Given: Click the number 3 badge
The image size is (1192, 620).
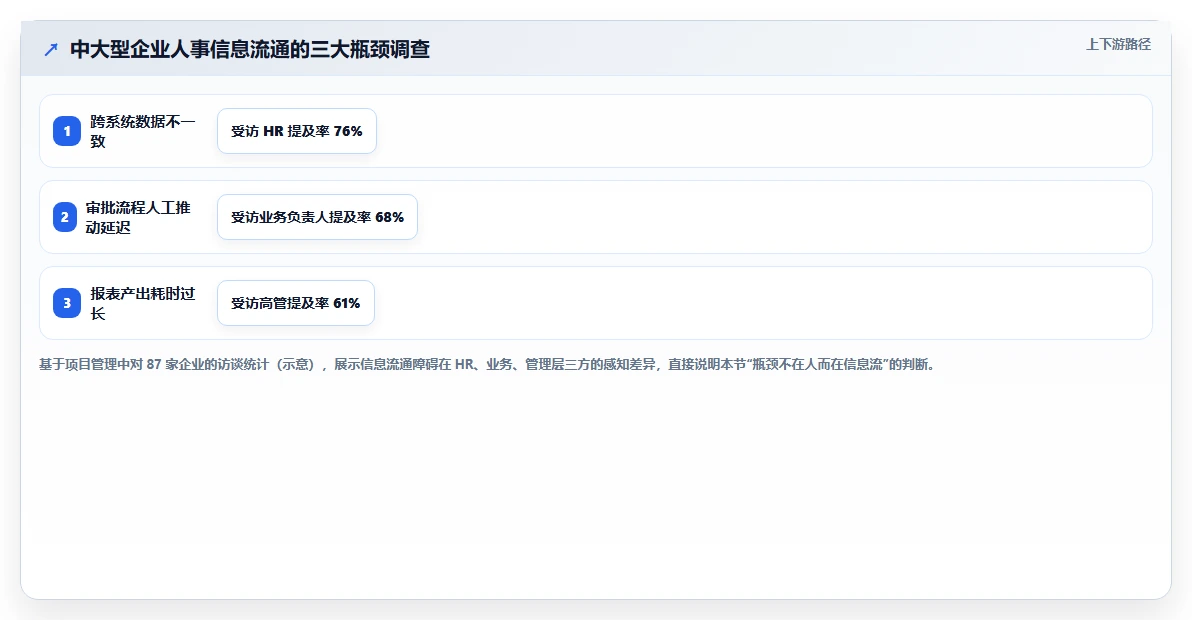Looking at the screenshot, I should pos(67,302).
